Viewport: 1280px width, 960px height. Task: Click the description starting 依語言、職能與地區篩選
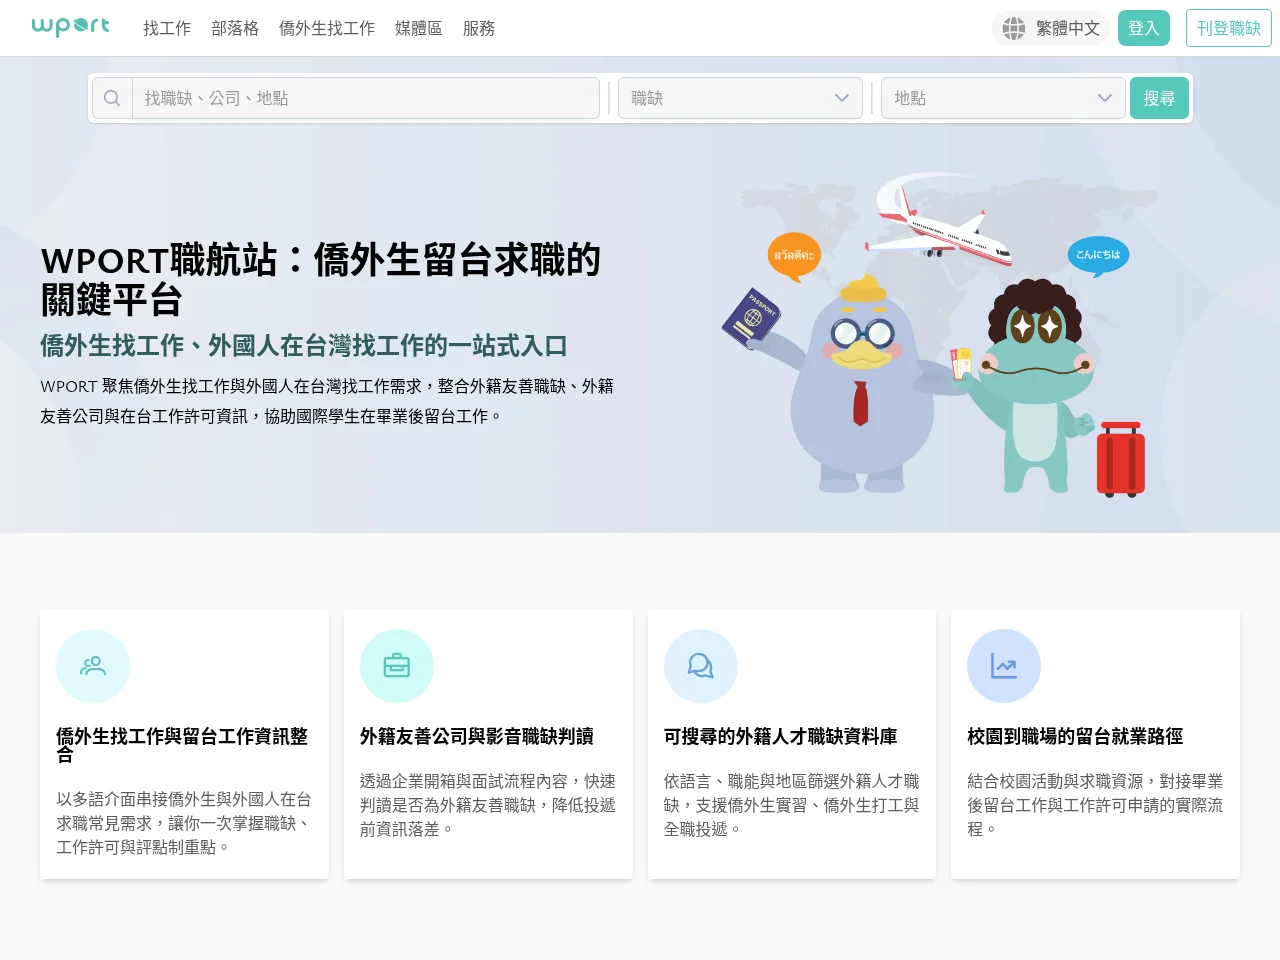click(x=792, y=805)
